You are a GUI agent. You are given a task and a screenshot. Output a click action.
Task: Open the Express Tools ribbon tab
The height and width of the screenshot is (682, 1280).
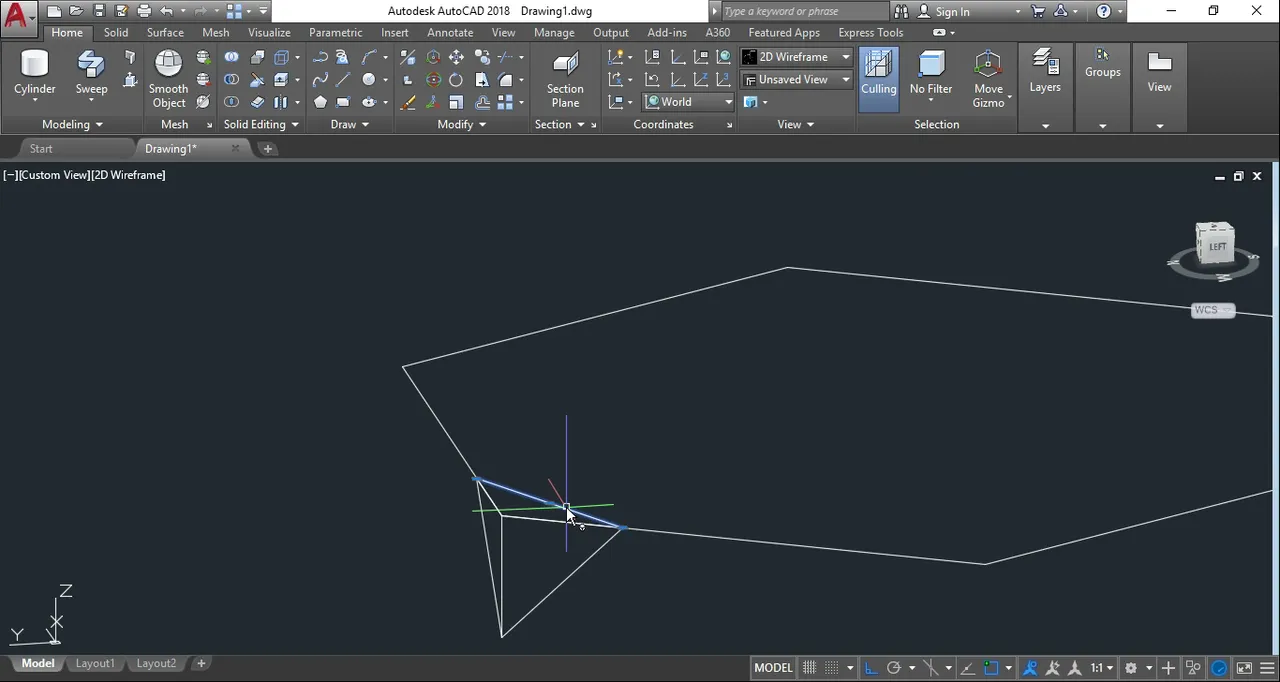point(871,32)
